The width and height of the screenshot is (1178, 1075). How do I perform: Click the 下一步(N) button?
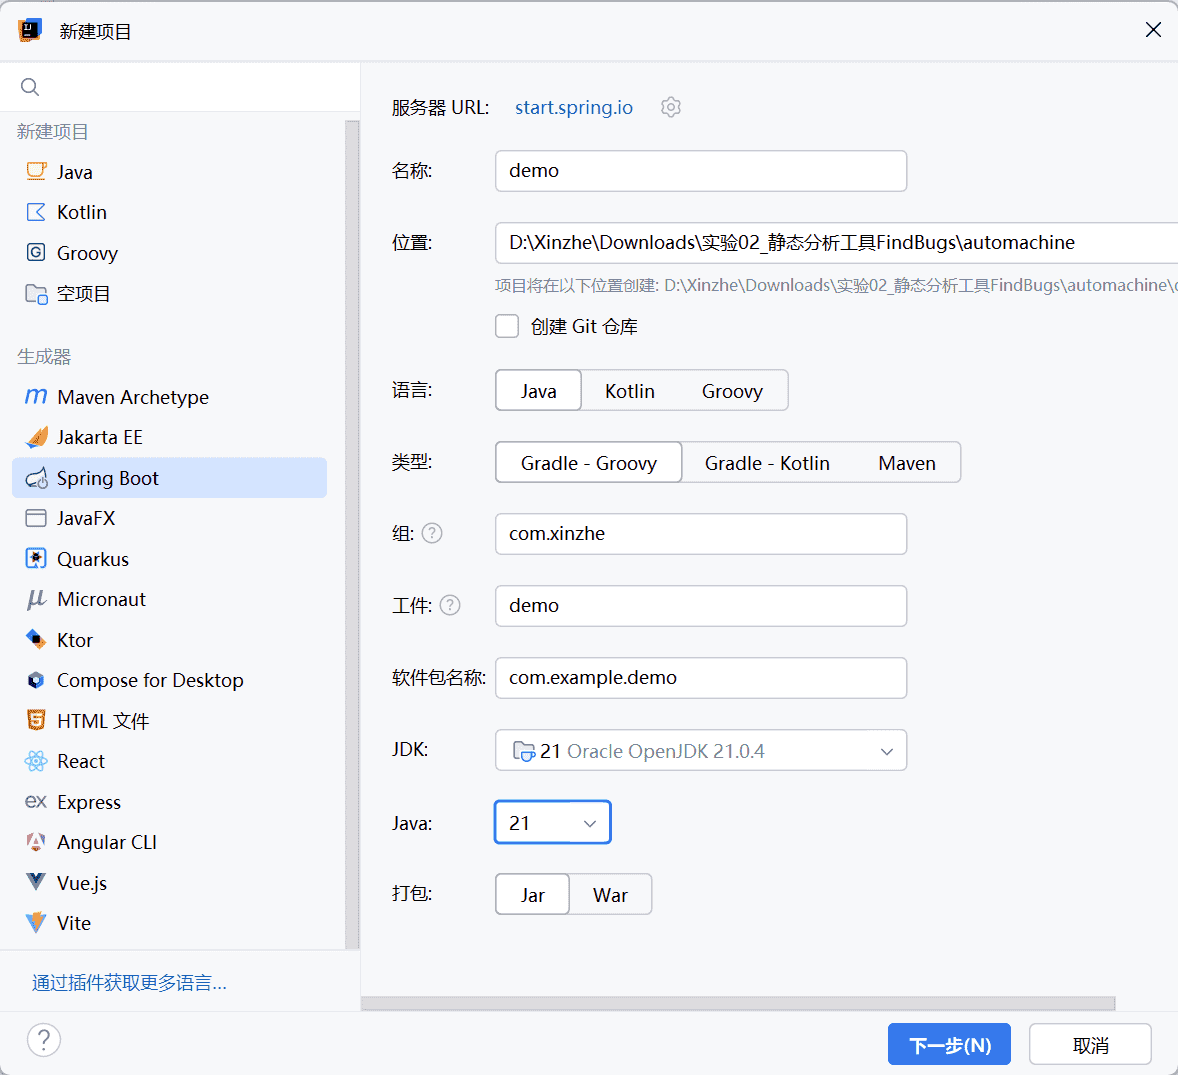949,1045
